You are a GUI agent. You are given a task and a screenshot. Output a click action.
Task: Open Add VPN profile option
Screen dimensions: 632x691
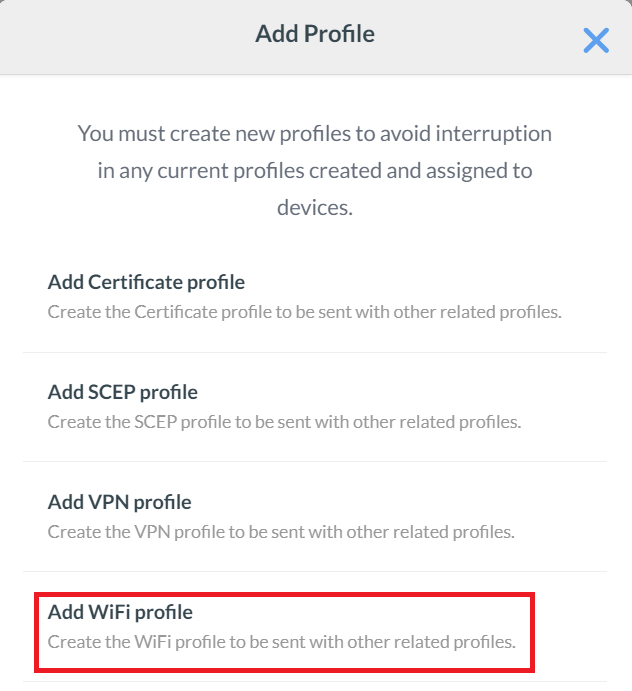119,501
